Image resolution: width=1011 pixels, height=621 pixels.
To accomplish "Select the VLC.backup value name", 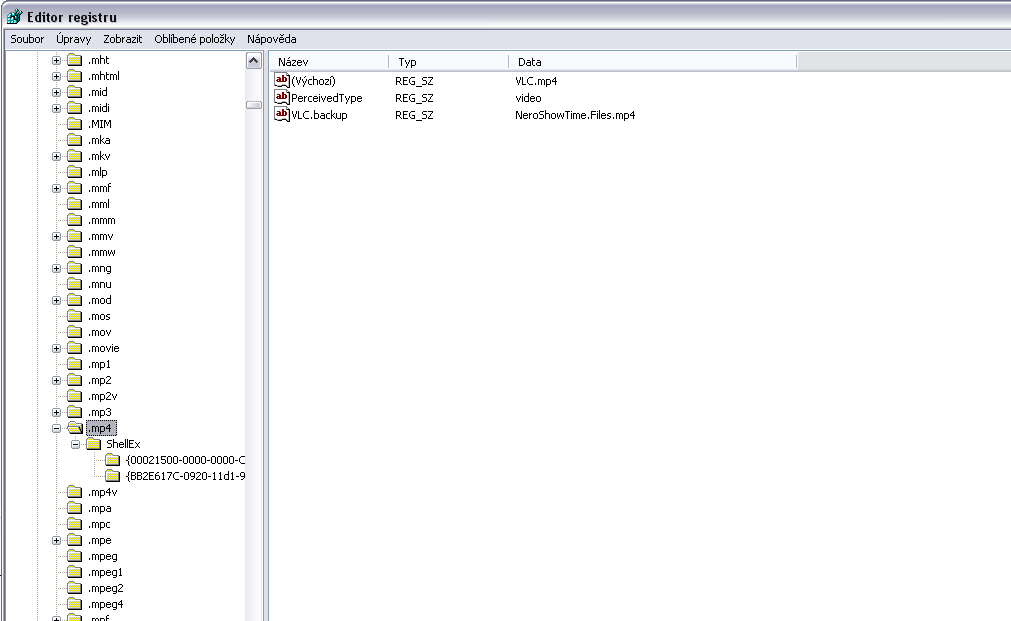I will [319, 115].
